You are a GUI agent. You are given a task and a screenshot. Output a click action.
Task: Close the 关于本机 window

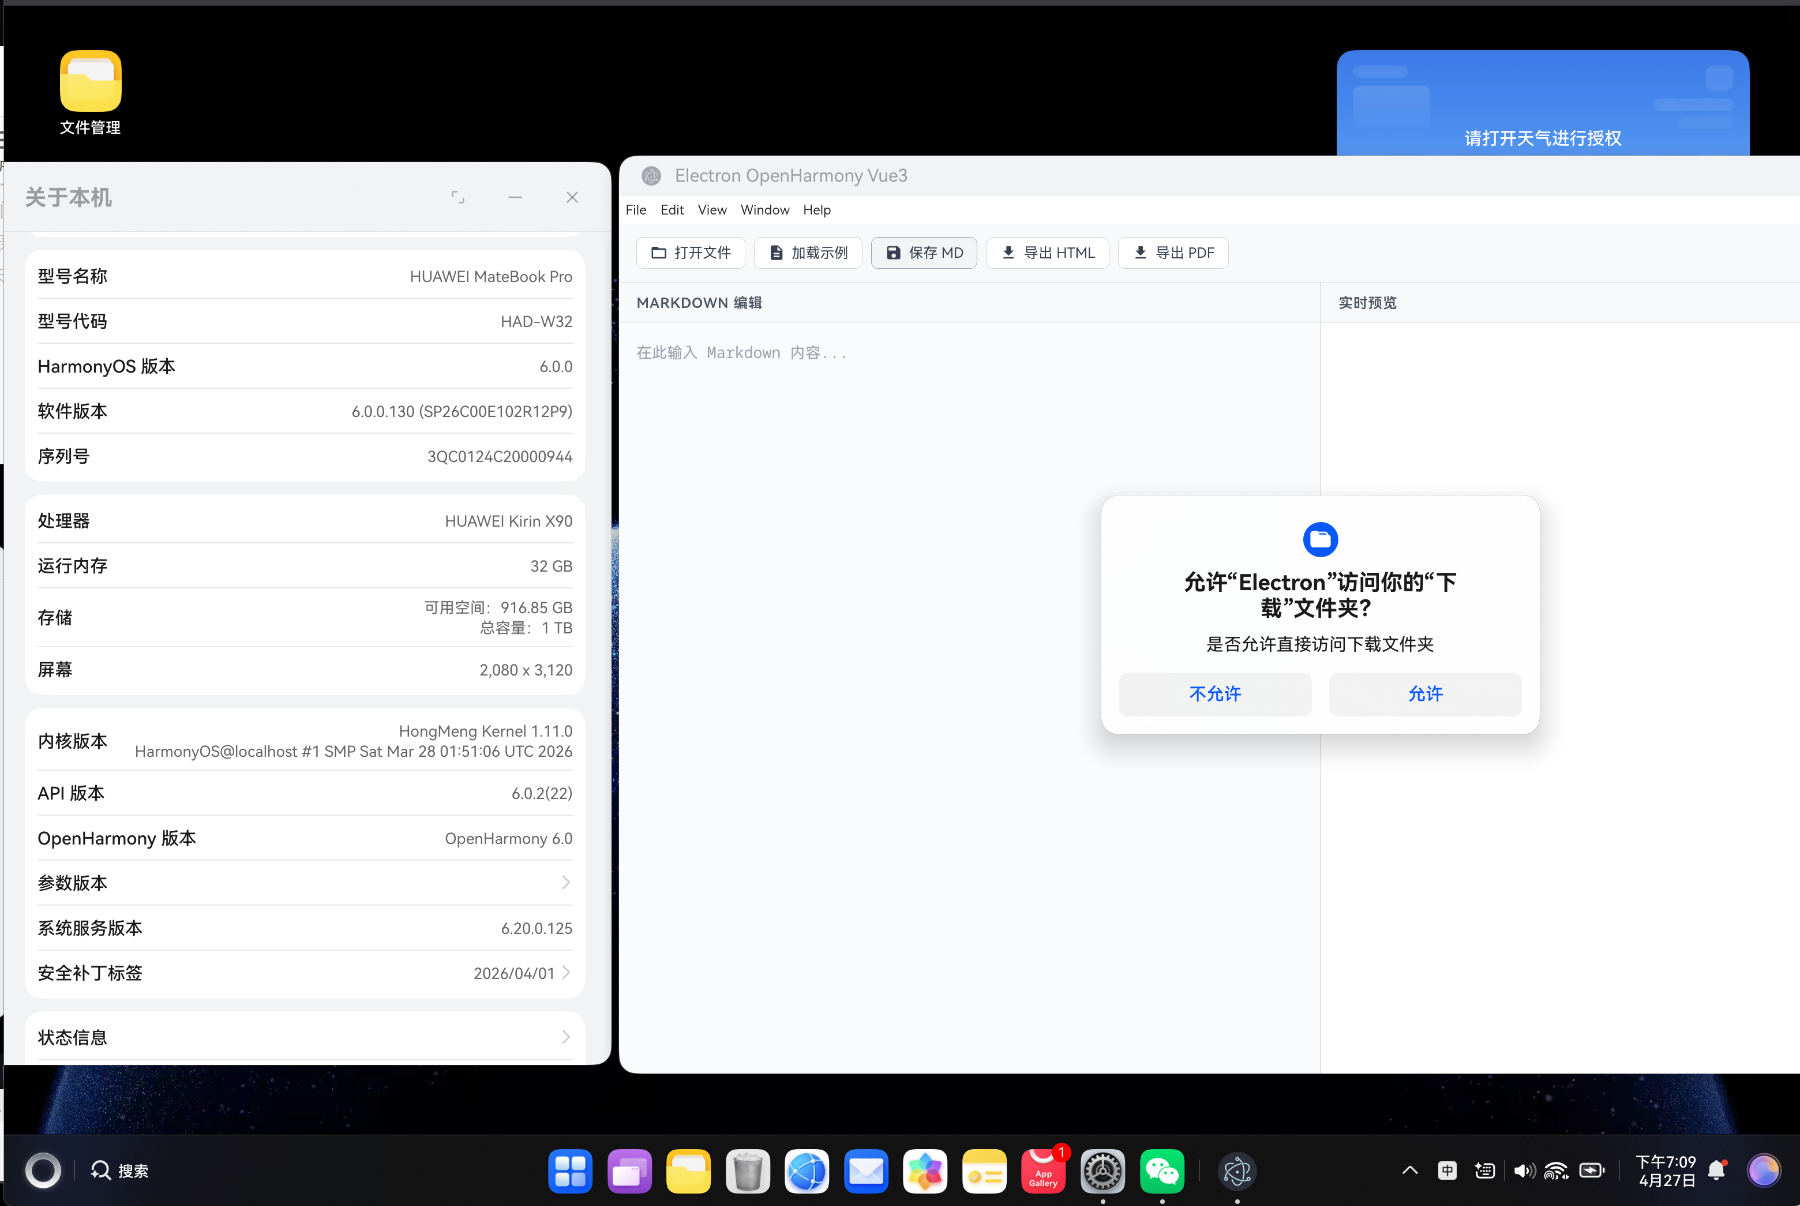pos(572,198)
